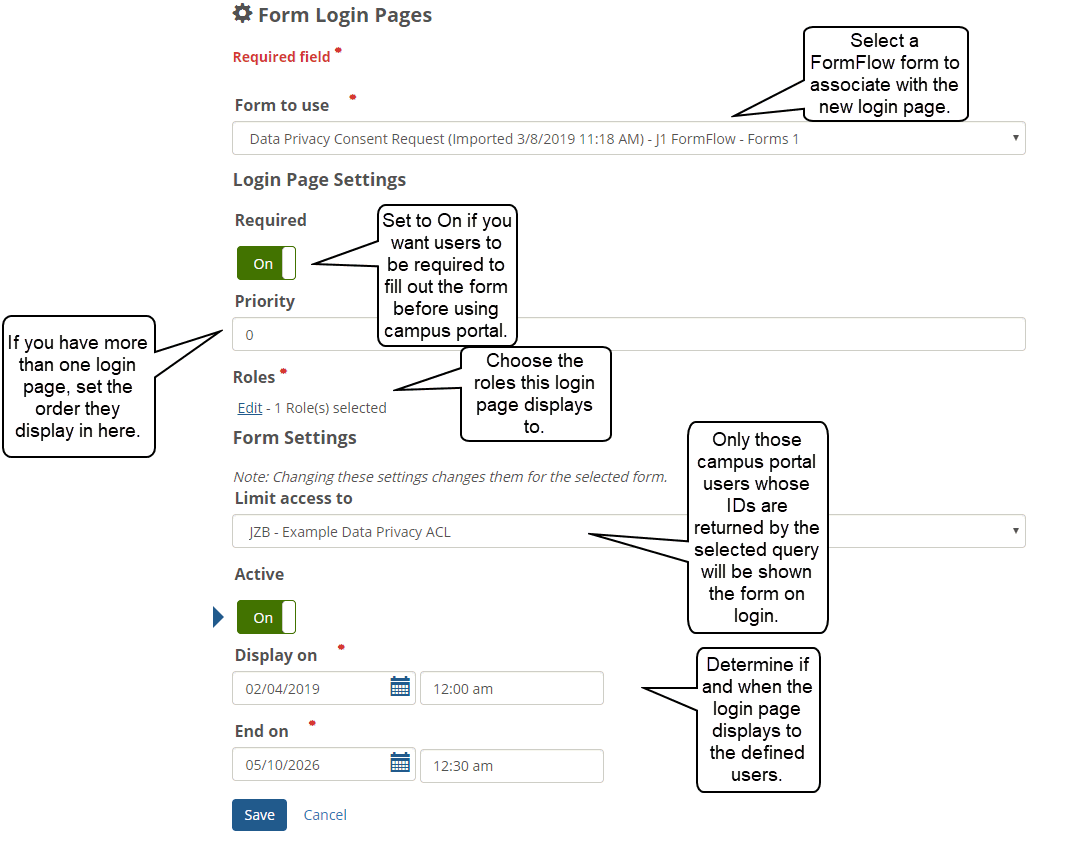Screen dimensions: 1078x842
Task: Toggle off the Active switch
Action: tap(265, 616)
